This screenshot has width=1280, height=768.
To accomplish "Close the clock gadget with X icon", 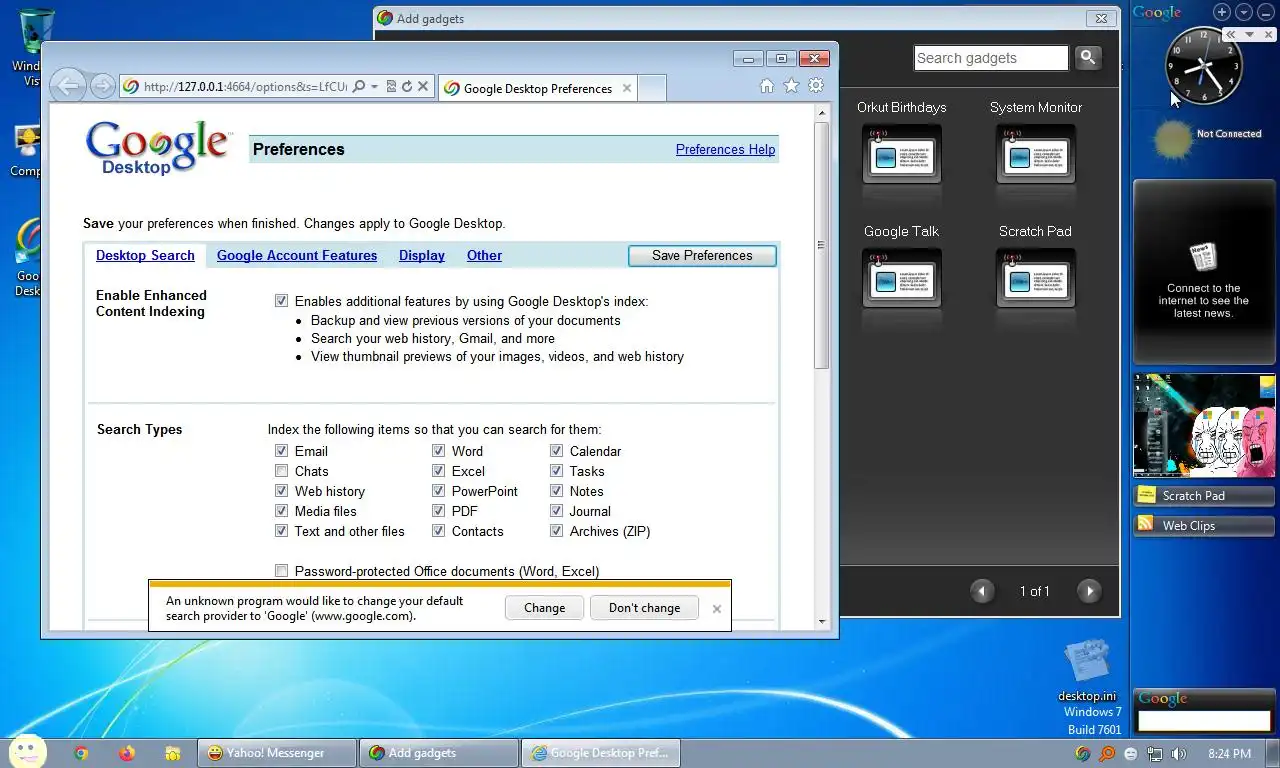I will point(1266,34).
